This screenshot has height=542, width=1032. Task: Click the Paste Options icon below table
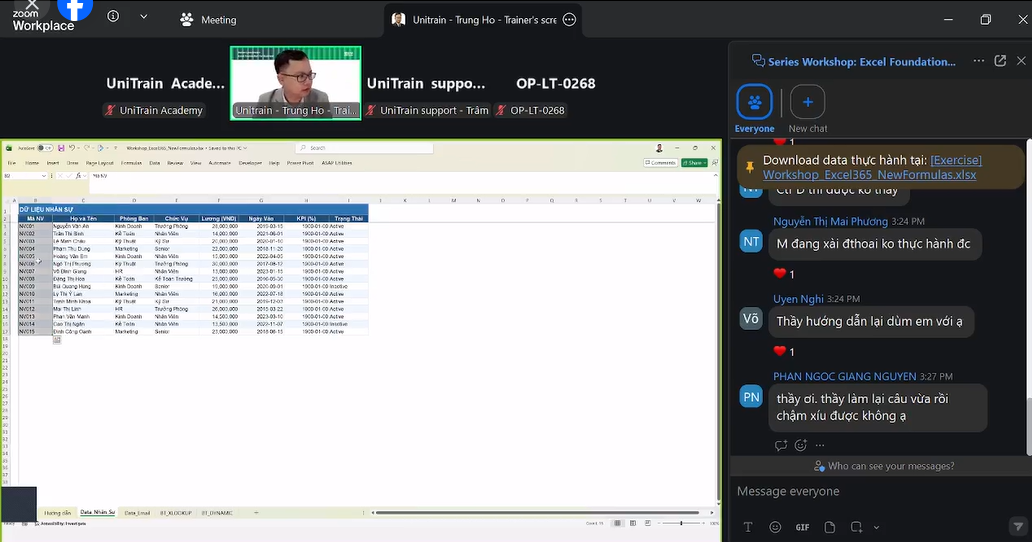(57, 339)
